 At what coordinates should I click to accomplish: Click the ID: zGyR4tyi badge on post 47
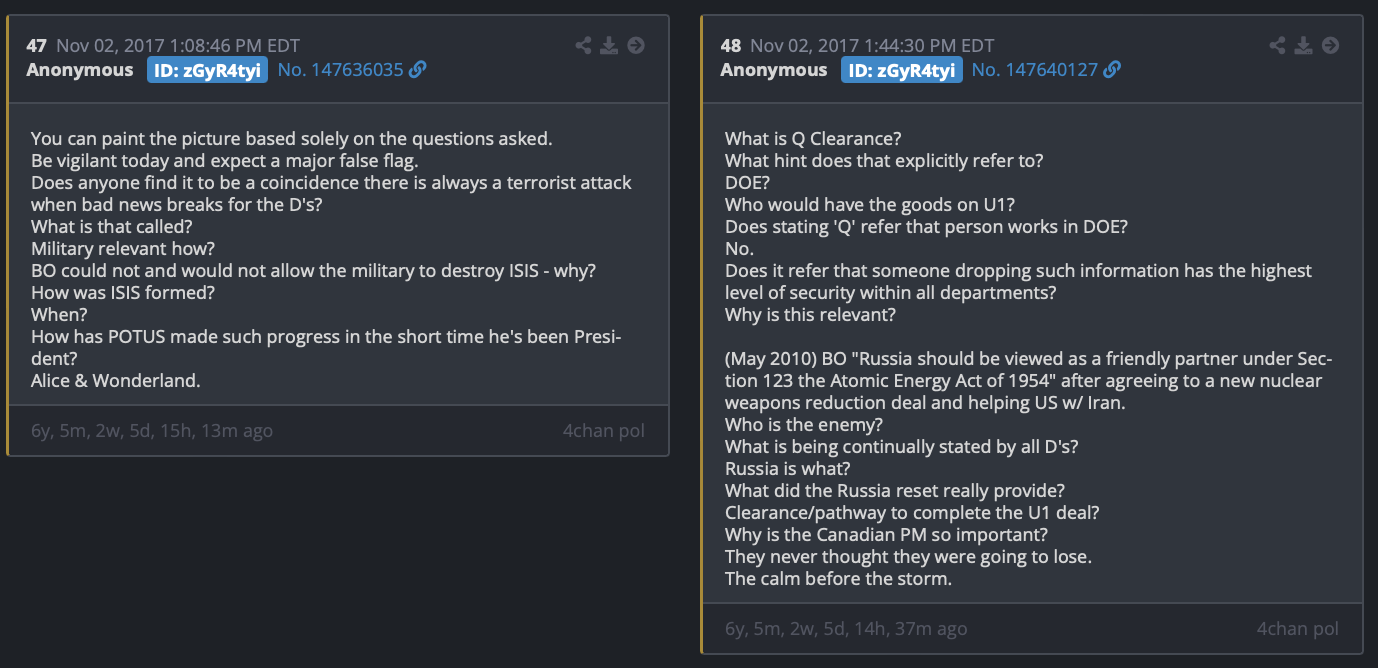207,70
